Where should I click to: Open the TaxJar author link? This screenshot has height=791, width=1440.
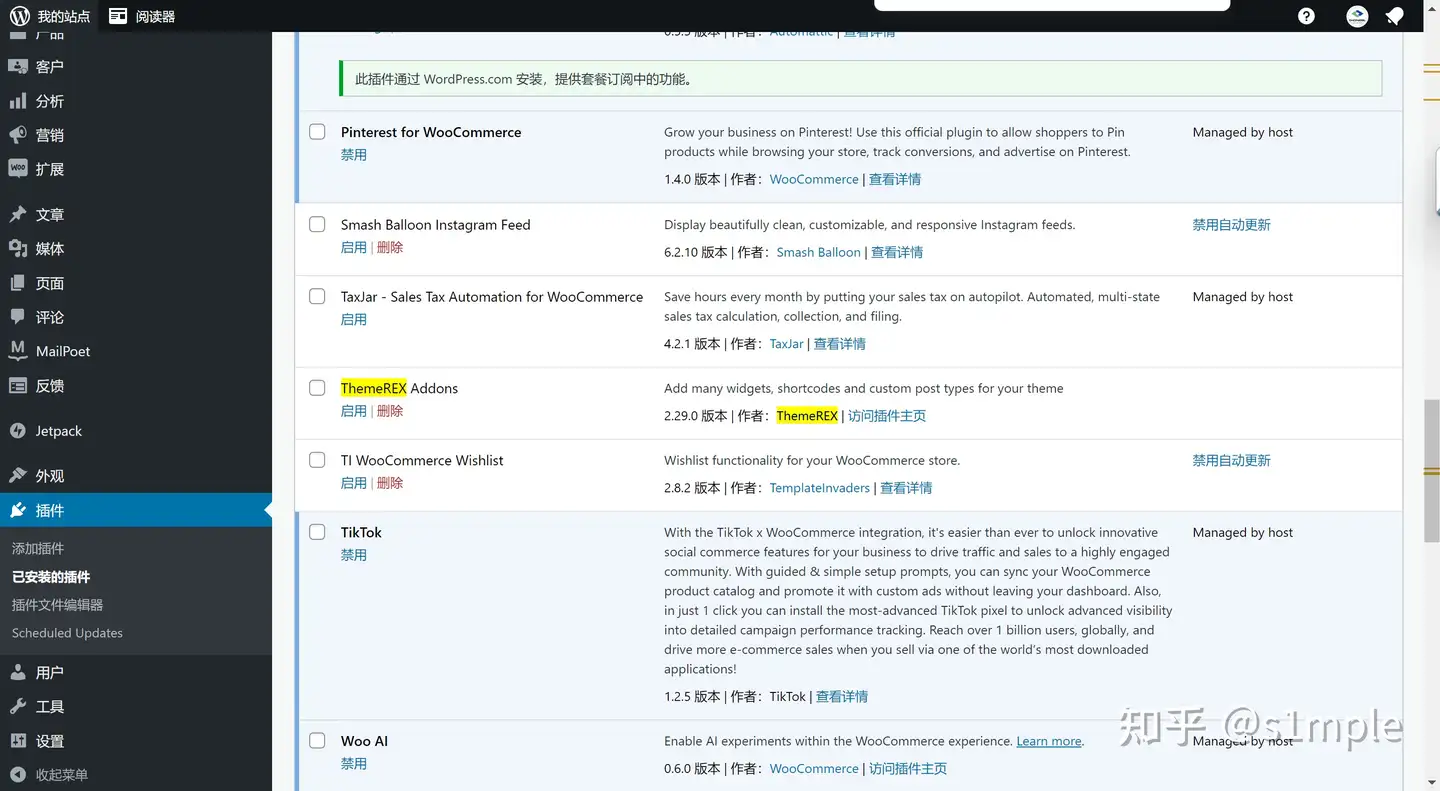[x=787, y=344]
